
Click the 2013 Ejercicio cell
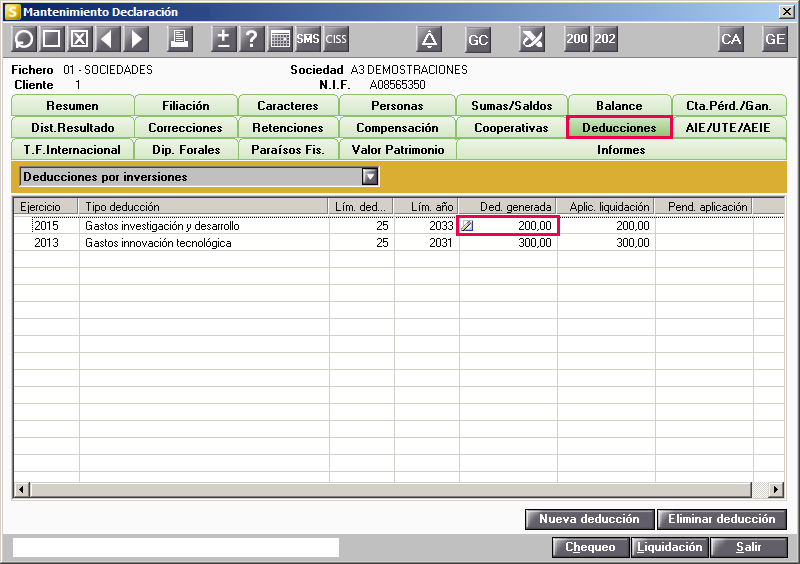click(x=46, y=243)
